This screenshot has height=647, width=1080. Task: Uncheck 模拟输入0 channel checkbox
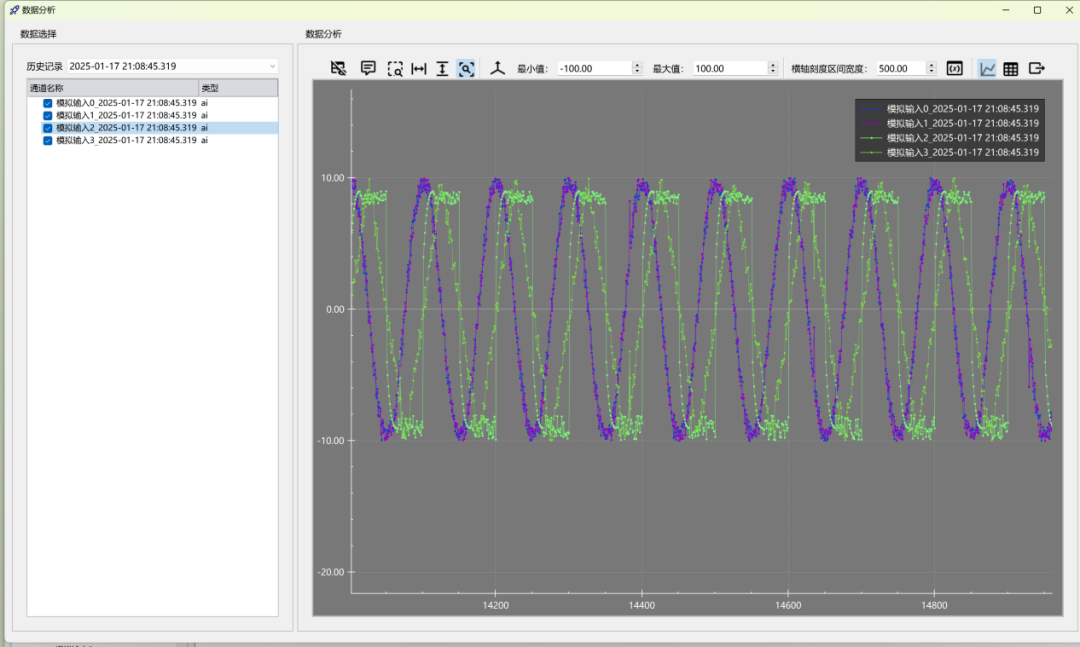pos(48,103)
